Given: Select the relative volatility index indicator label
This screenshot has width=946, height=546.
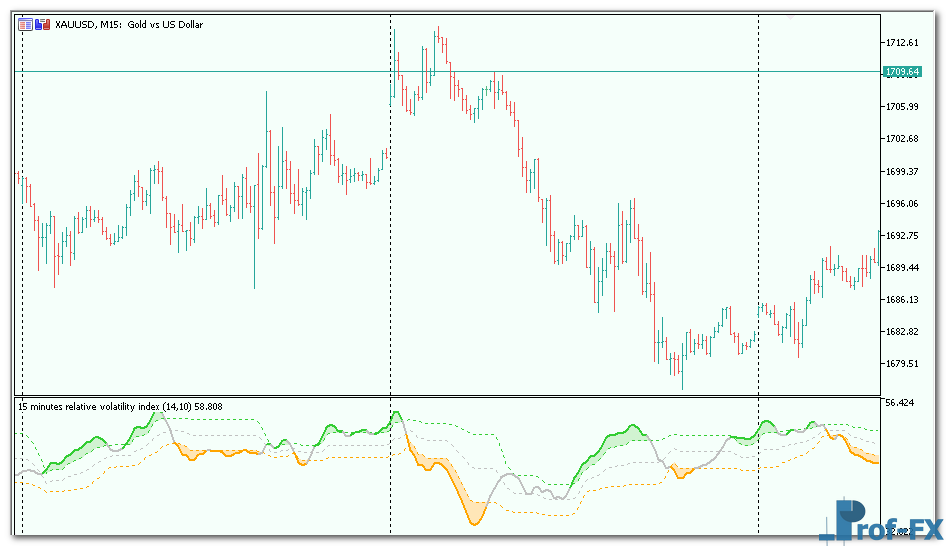Looking at the screenshot, I should (x=120, y=406).
